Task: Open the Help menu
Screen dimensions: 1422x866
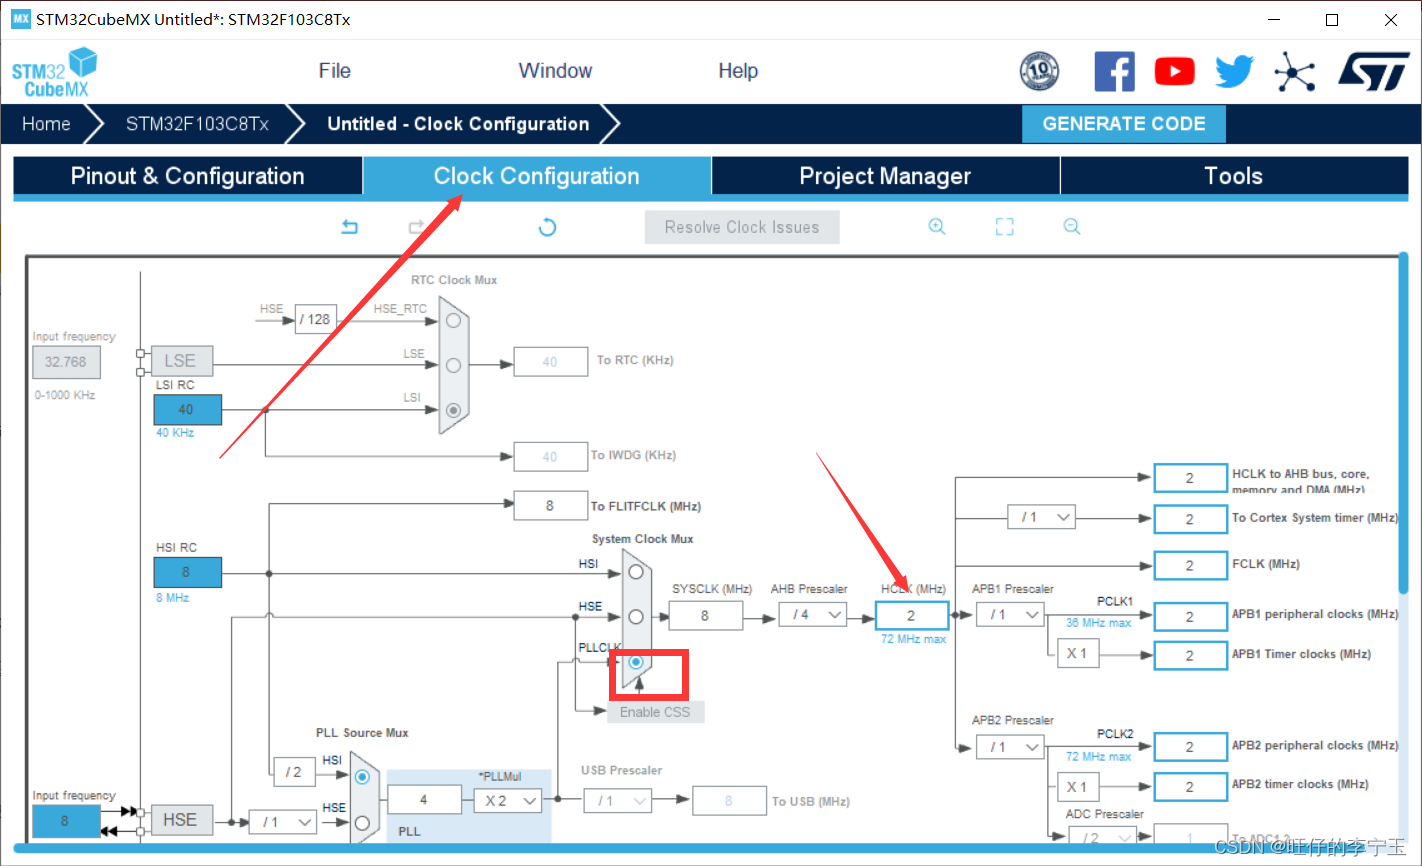Action: pyautogui.click(x=738, y=71)
